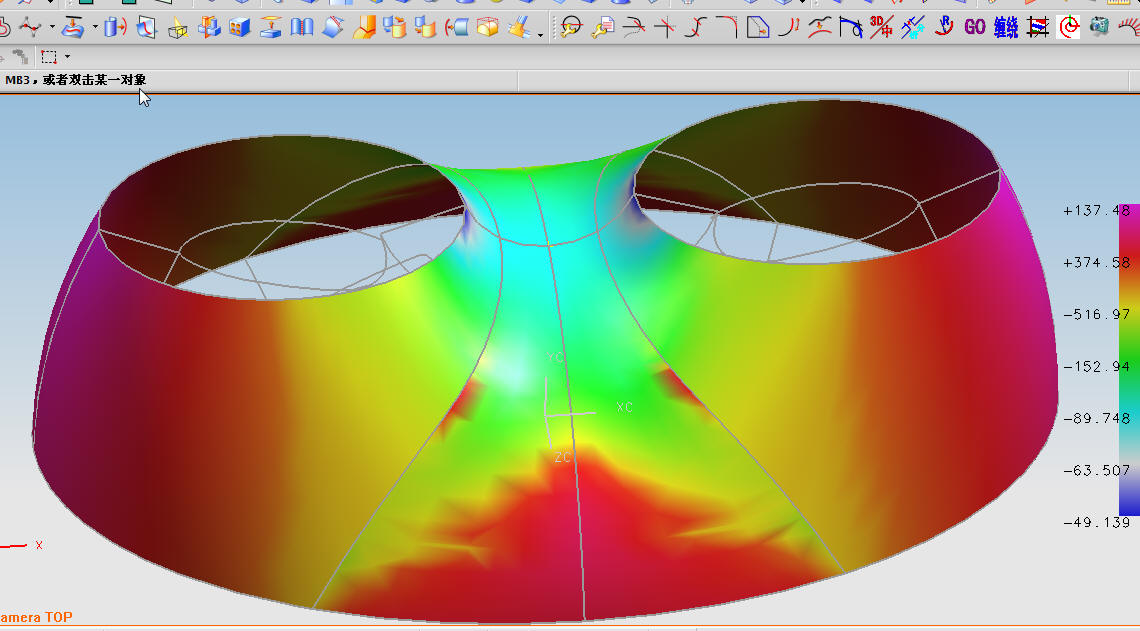Select the blue curve with a loop icon
1140x631 pixels.
click(851, 28)
